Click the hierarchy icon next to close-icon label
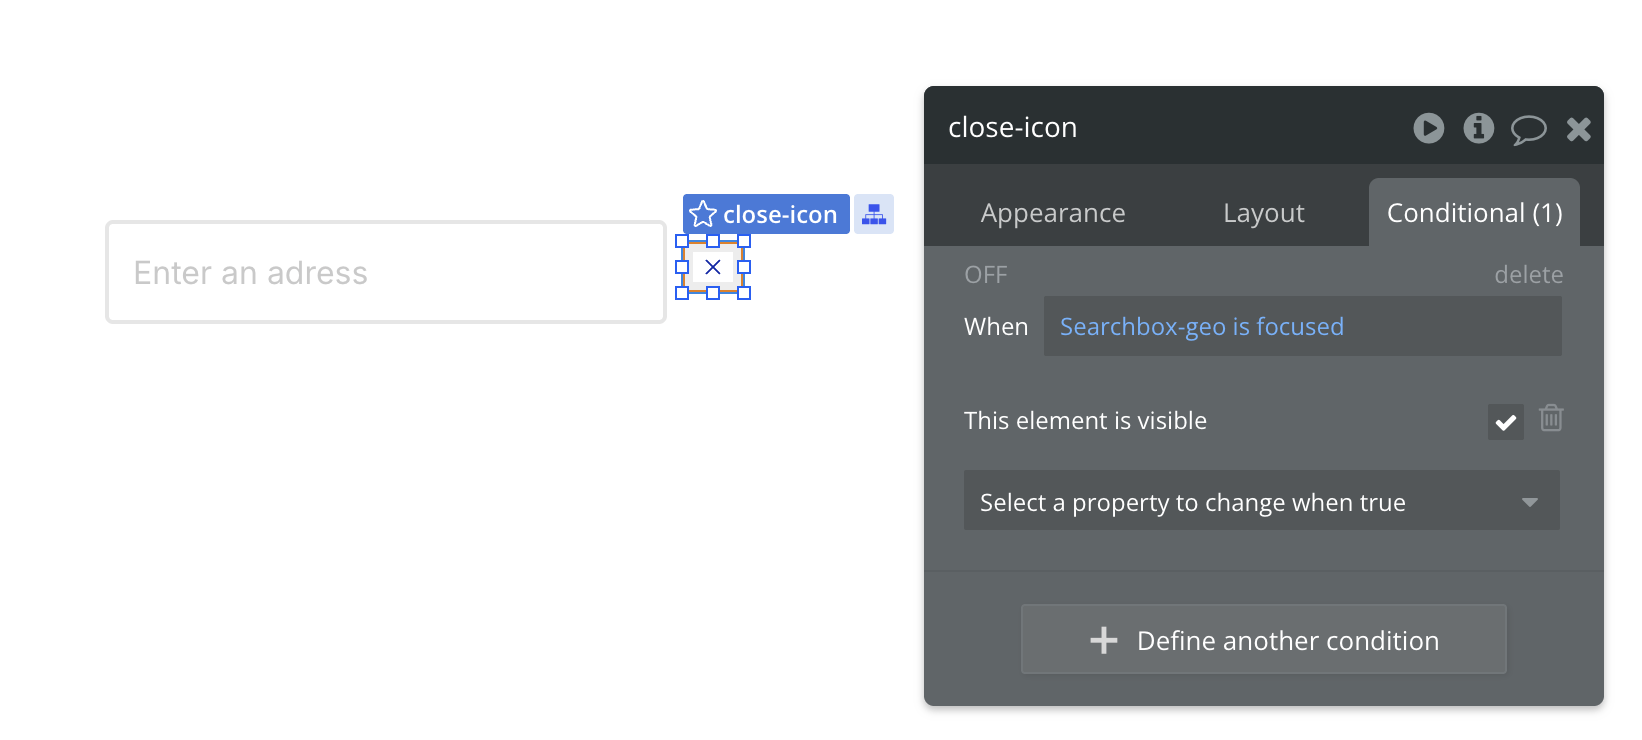The height and width of the screenshot is (740, 1642). coord(874,214)
